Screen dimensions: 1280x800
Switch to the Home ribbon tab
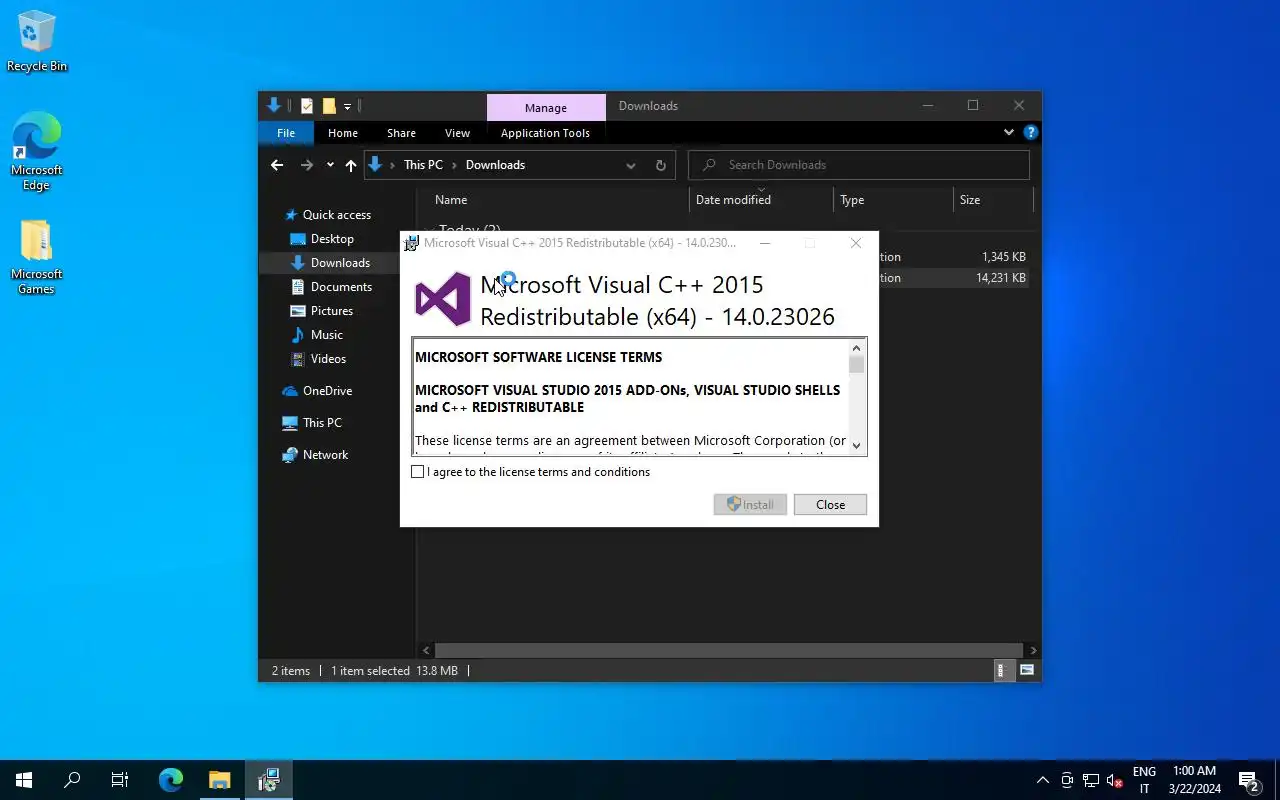coord(343,133)
